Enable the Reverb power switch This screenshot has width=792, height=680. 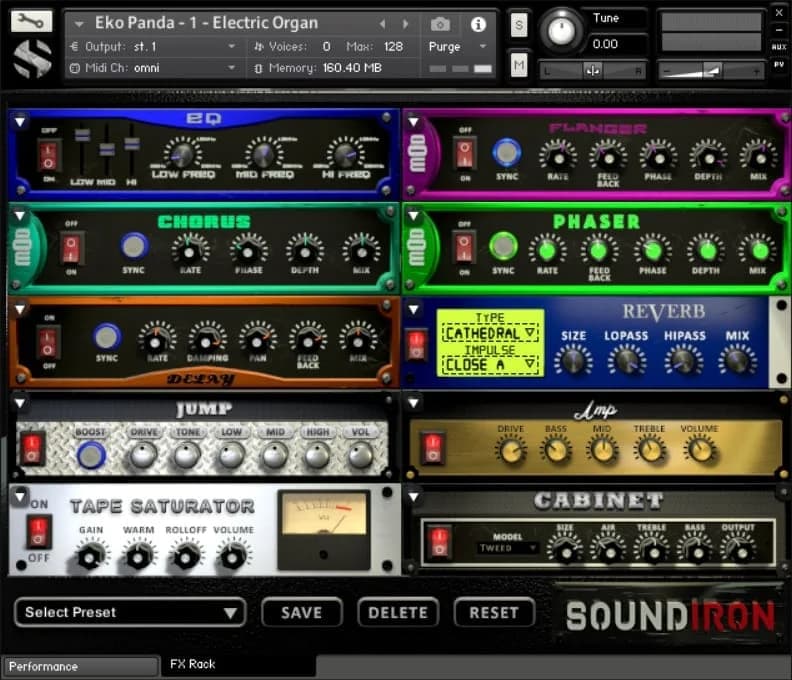tap(417, 344)
